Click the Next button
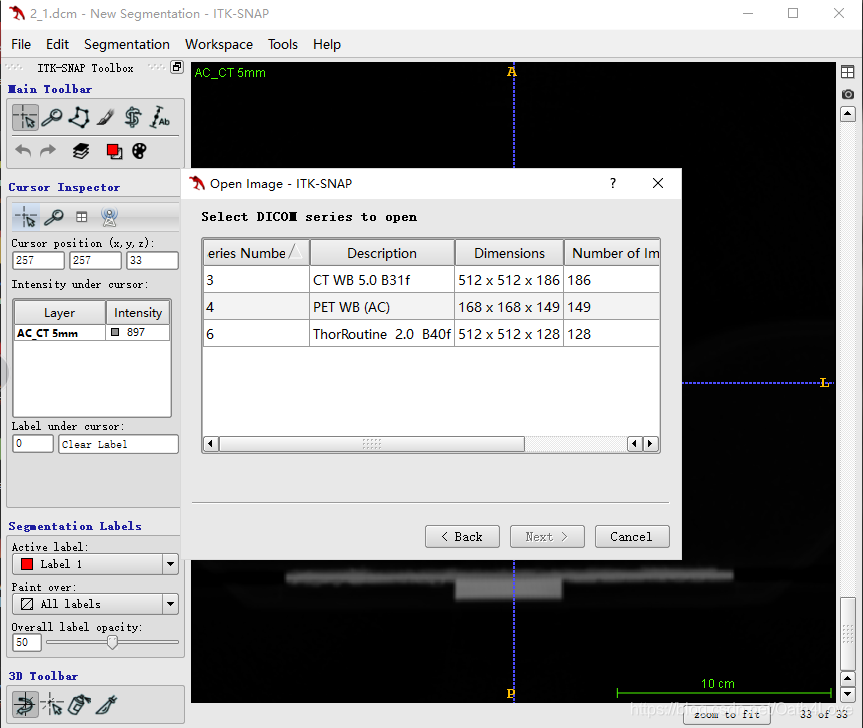Image resolution: width=863 pixels, height=728 pixels. (547, 537)
